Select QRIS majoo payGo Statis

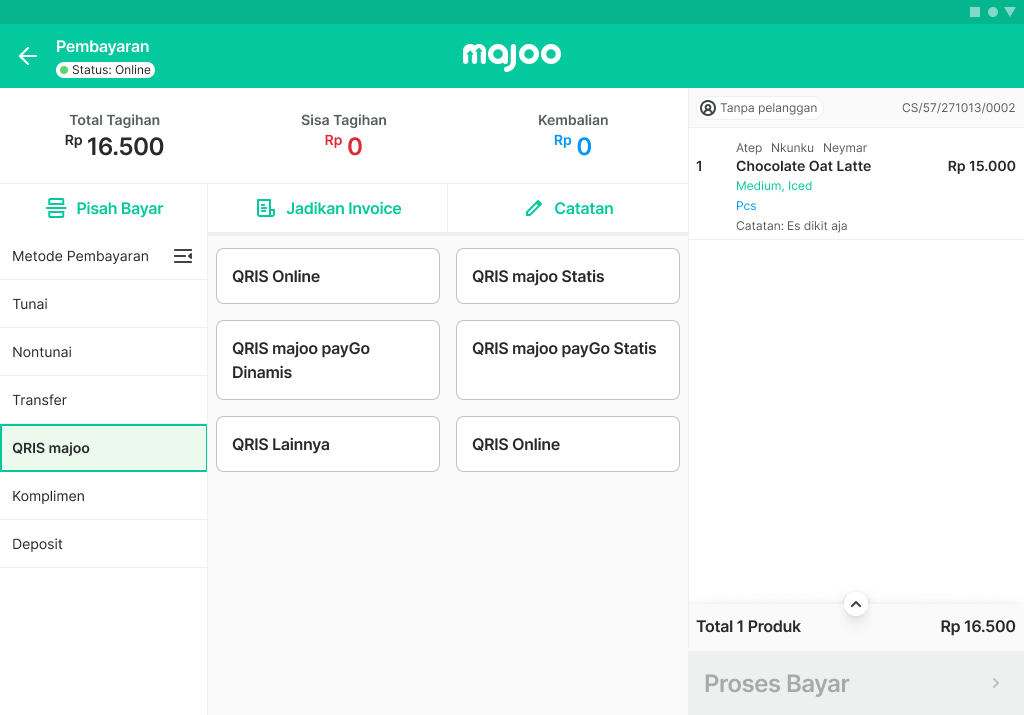click(x=568, y=360)
